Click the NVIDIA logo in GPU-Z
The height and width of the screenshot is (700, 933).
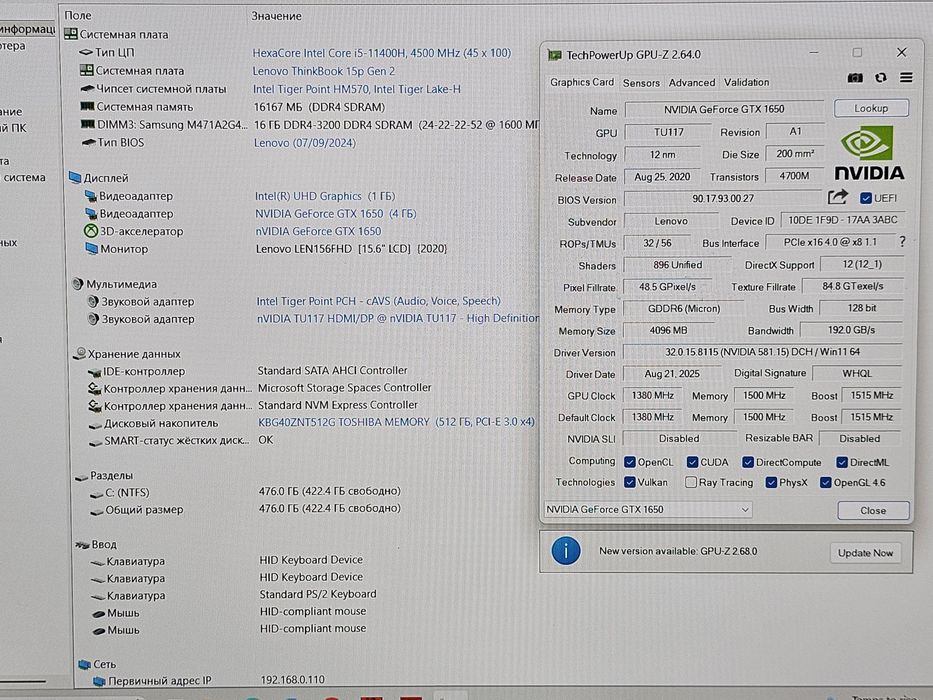(x=869, y=152)
